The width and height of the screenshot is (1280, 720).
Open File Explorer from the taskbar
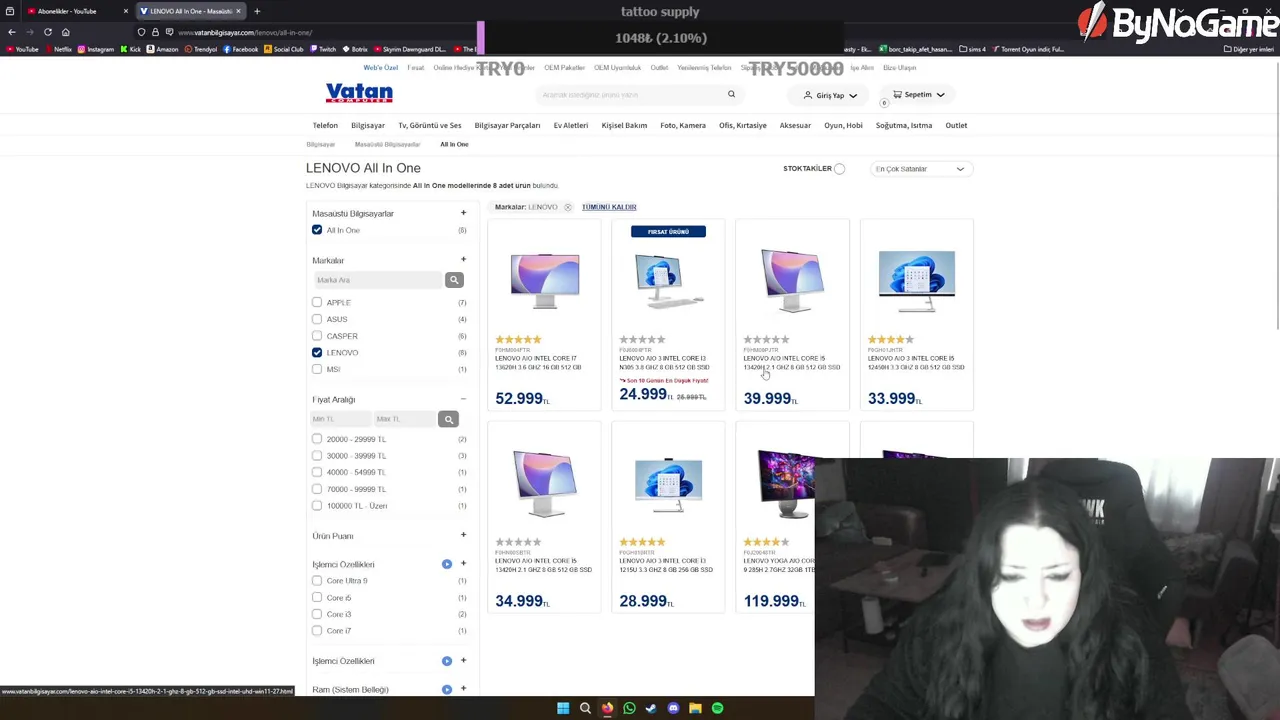coord(695,708)
